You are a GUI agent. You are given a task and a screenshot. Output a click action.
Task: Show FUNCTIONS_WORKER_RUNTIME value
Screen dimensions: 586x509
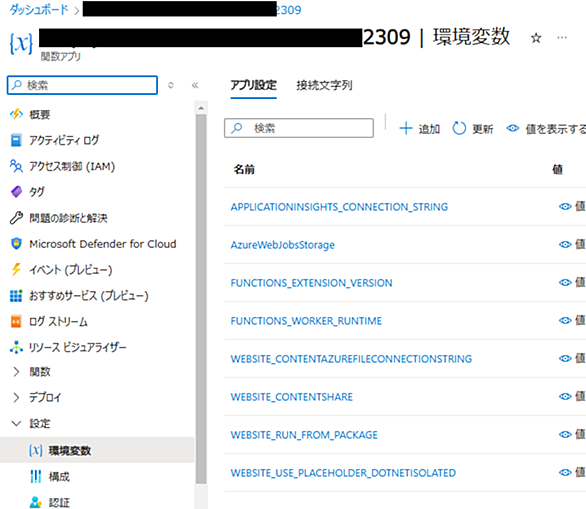(565, 320)
